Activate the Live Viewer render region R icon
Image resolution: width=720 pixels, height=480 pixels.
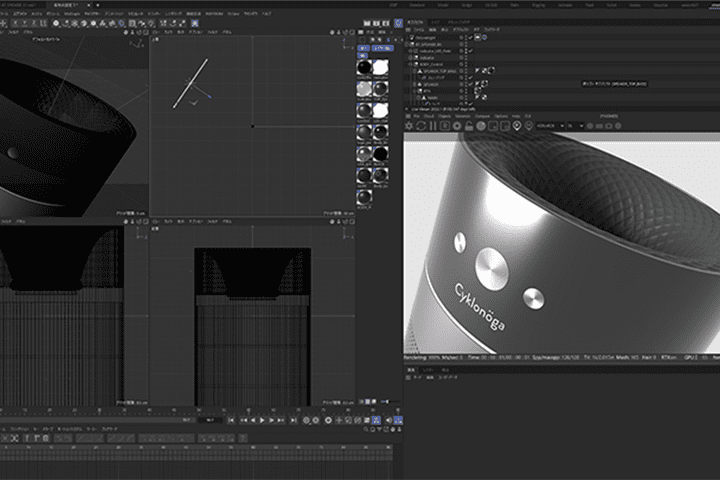point(444,126)
